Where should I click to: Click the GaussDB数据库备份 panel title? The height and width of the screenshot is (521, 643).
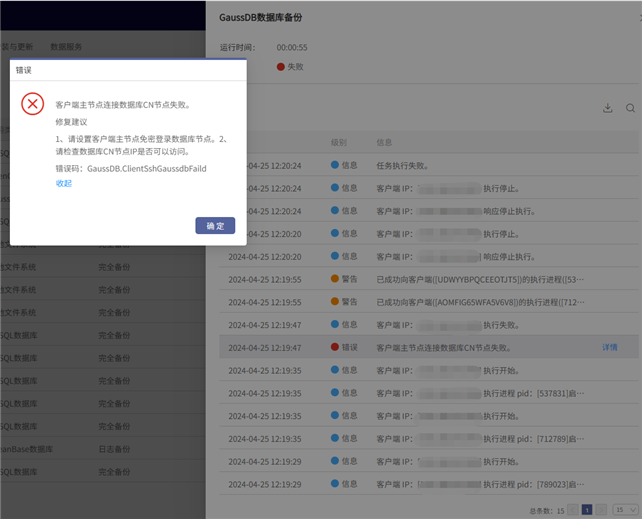[260, 18]
